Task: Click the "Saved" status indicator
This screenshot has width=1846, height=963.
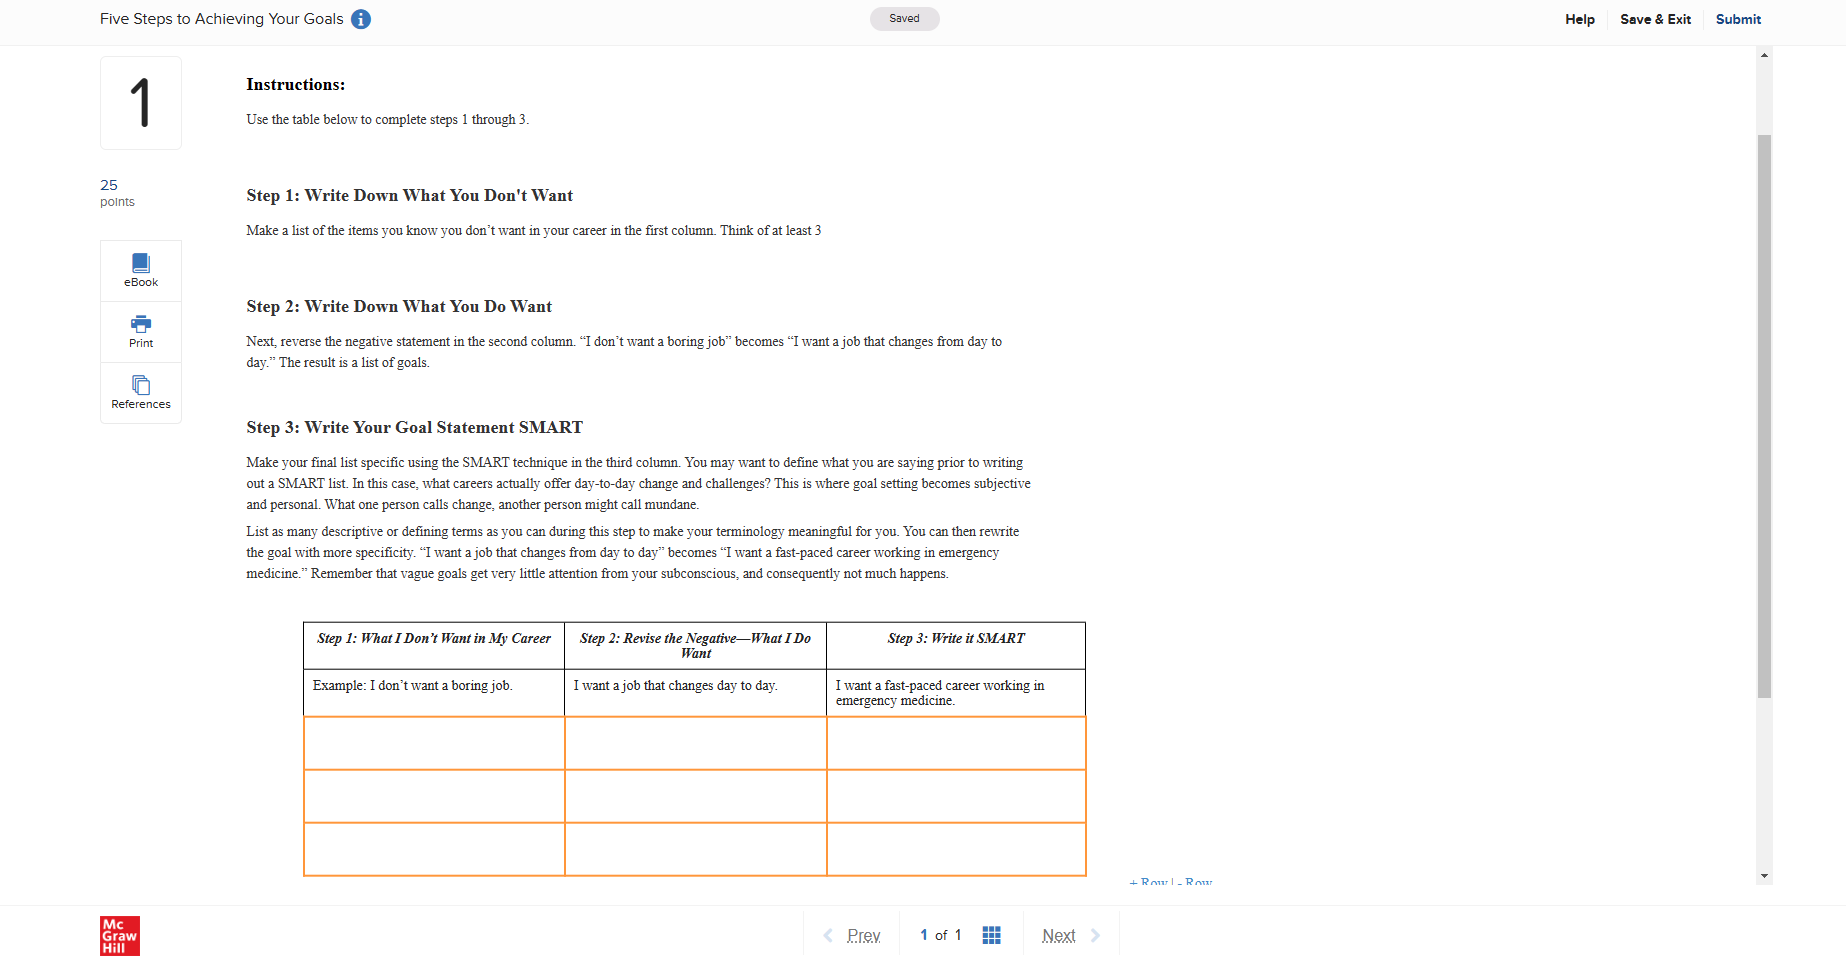Action: 904,19
